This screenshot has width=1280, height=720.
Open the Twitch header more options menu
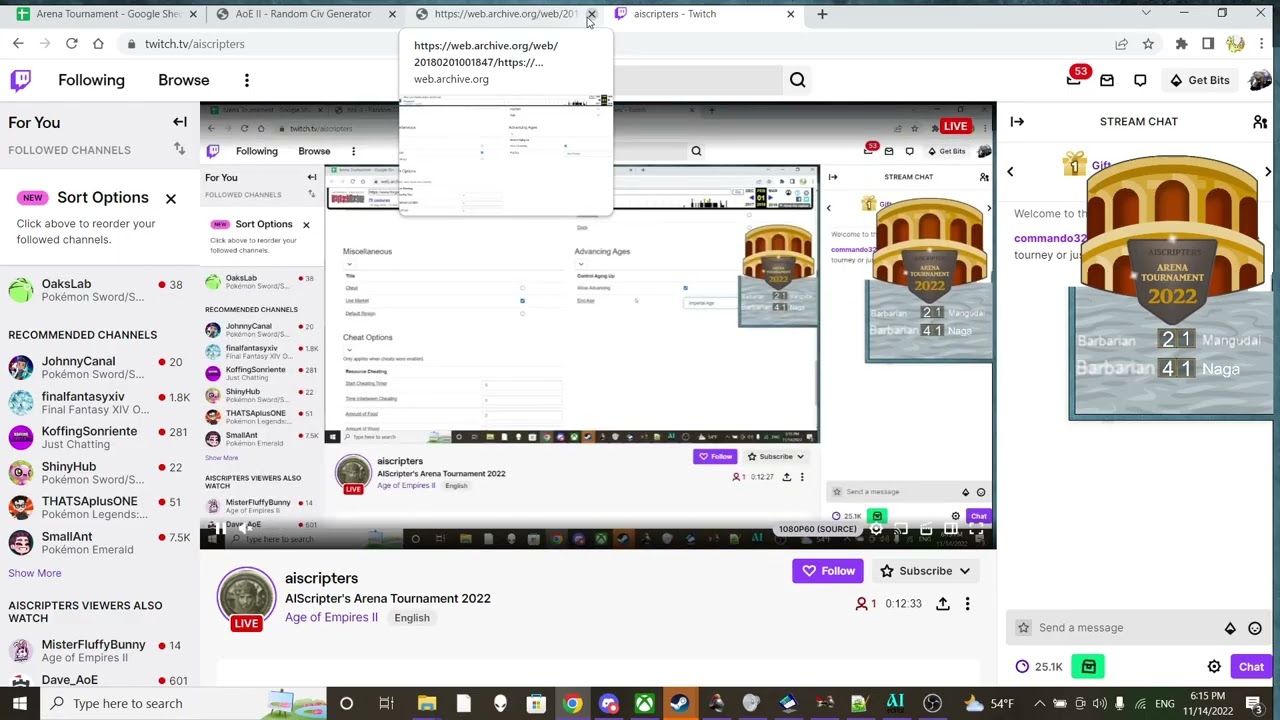pyautogui.click(x=247, y=80)
